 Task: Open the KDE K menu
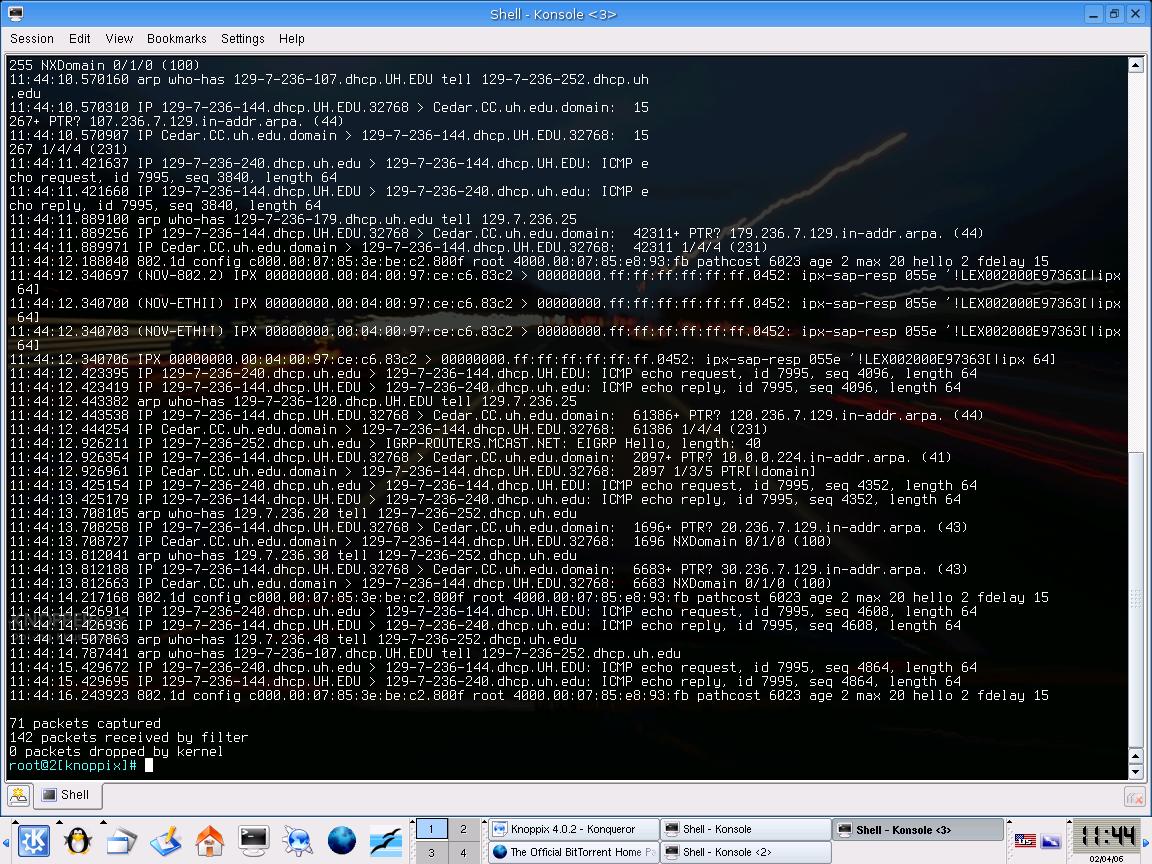coord(33,840)
